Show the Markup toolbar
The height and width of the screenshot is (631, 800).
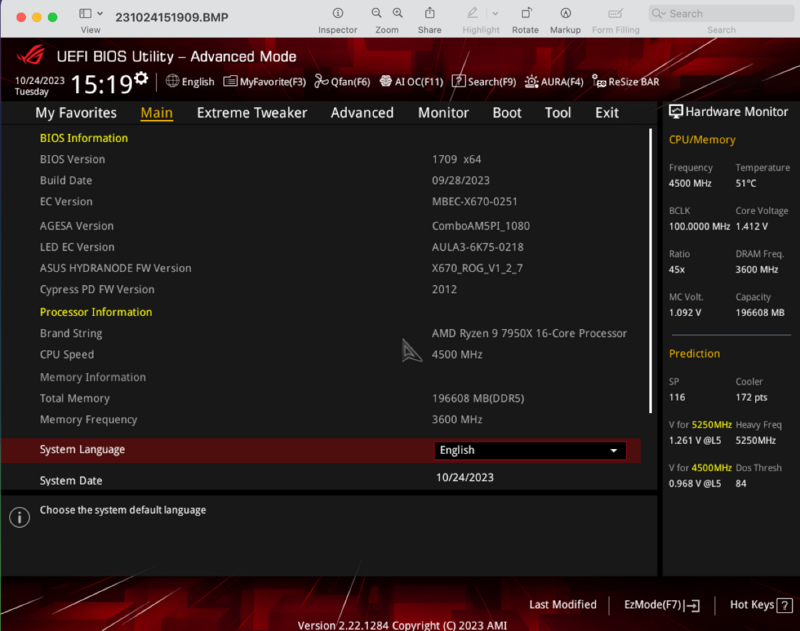coord(565,13)
